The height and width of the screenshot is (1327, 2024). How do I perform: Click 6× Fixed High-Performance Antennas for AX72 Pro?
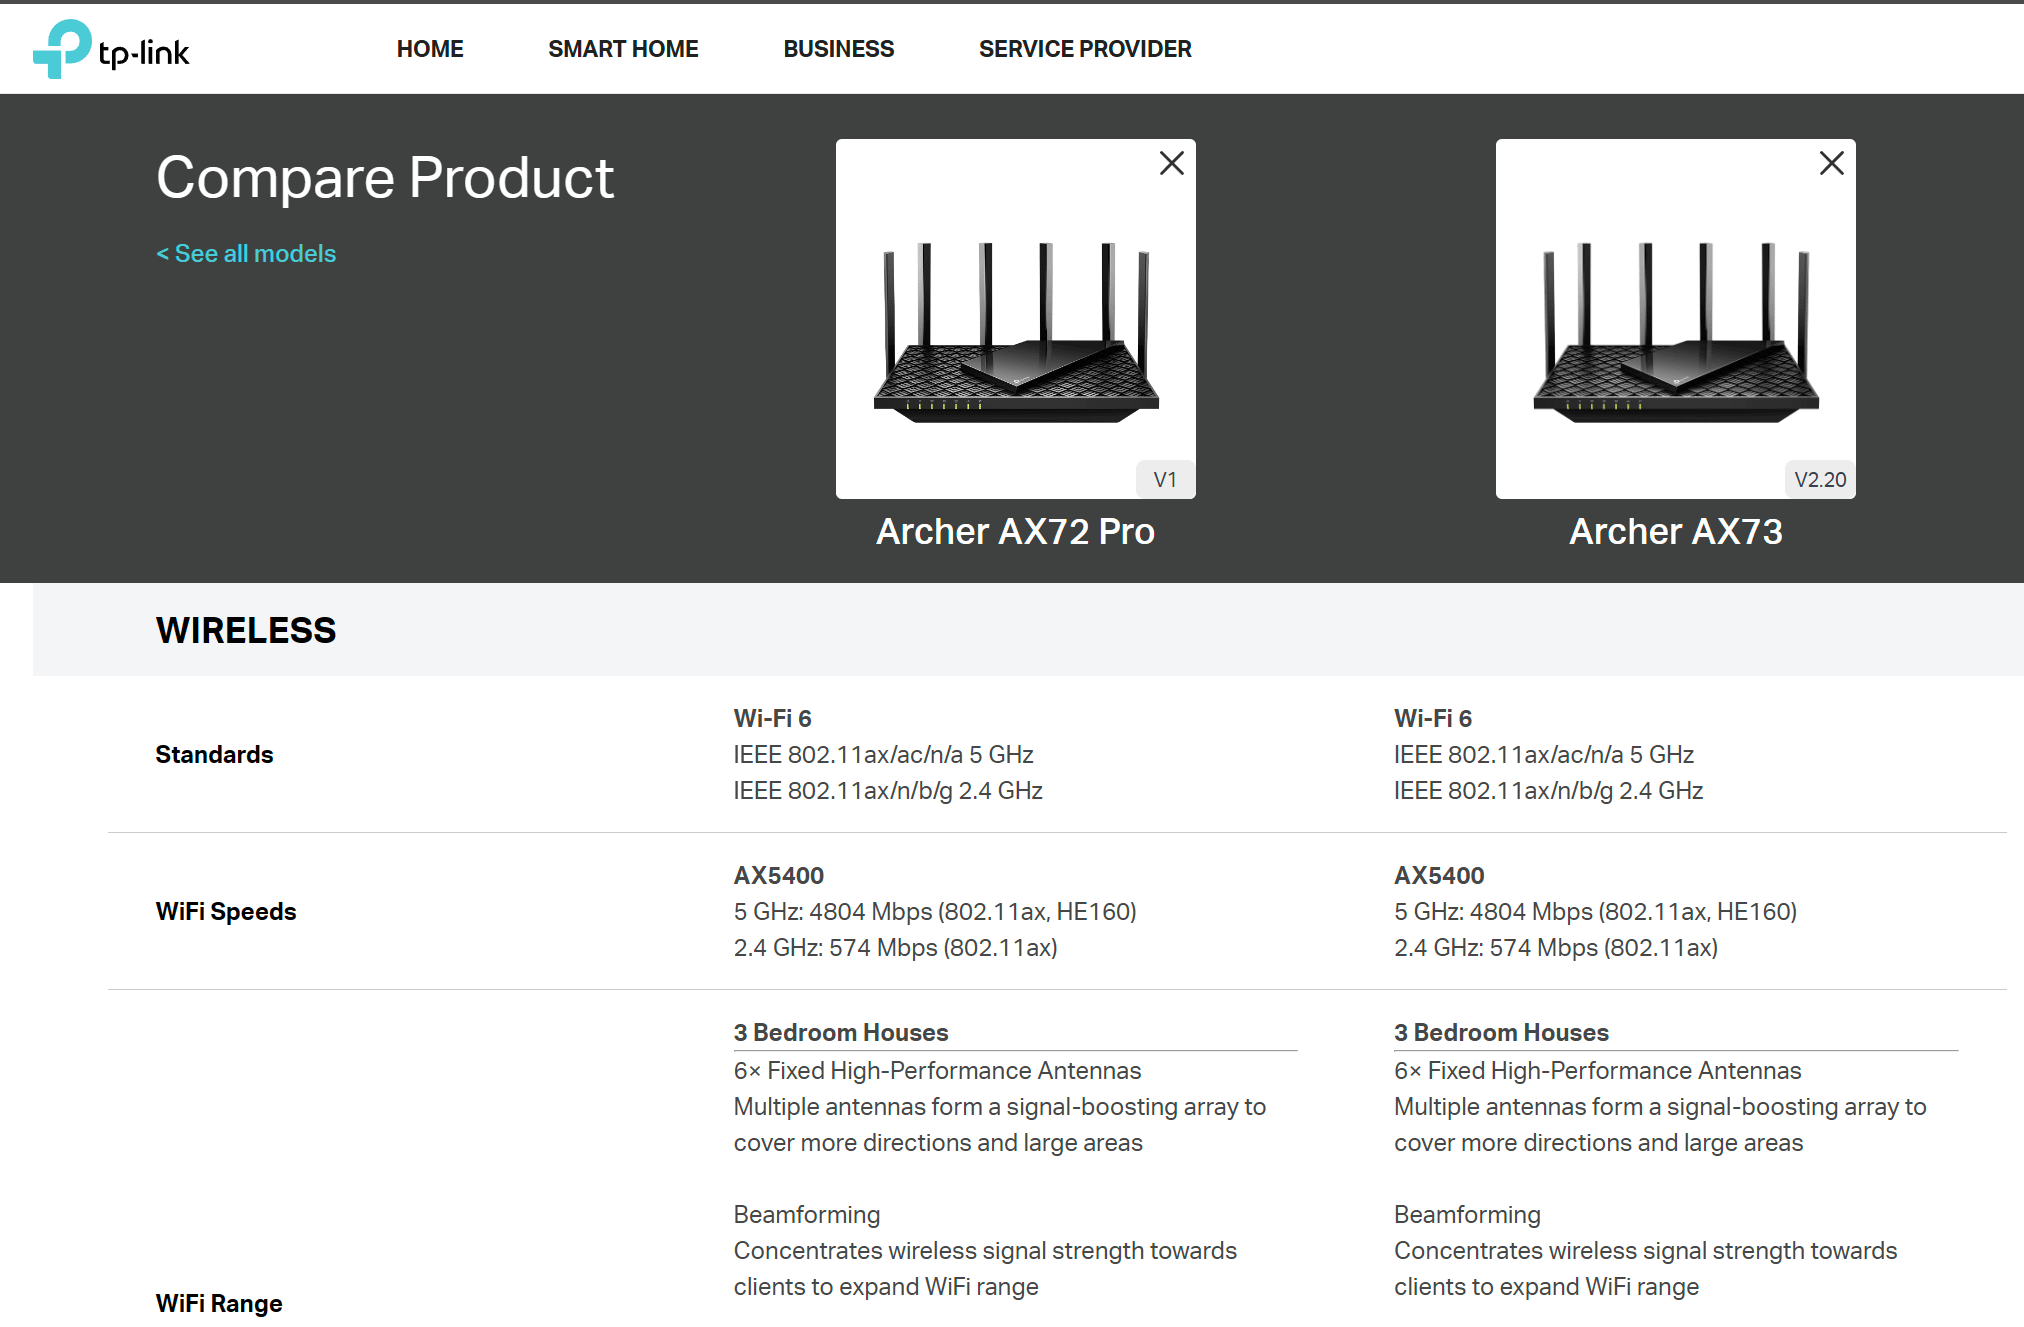[x=937, y=1071]
